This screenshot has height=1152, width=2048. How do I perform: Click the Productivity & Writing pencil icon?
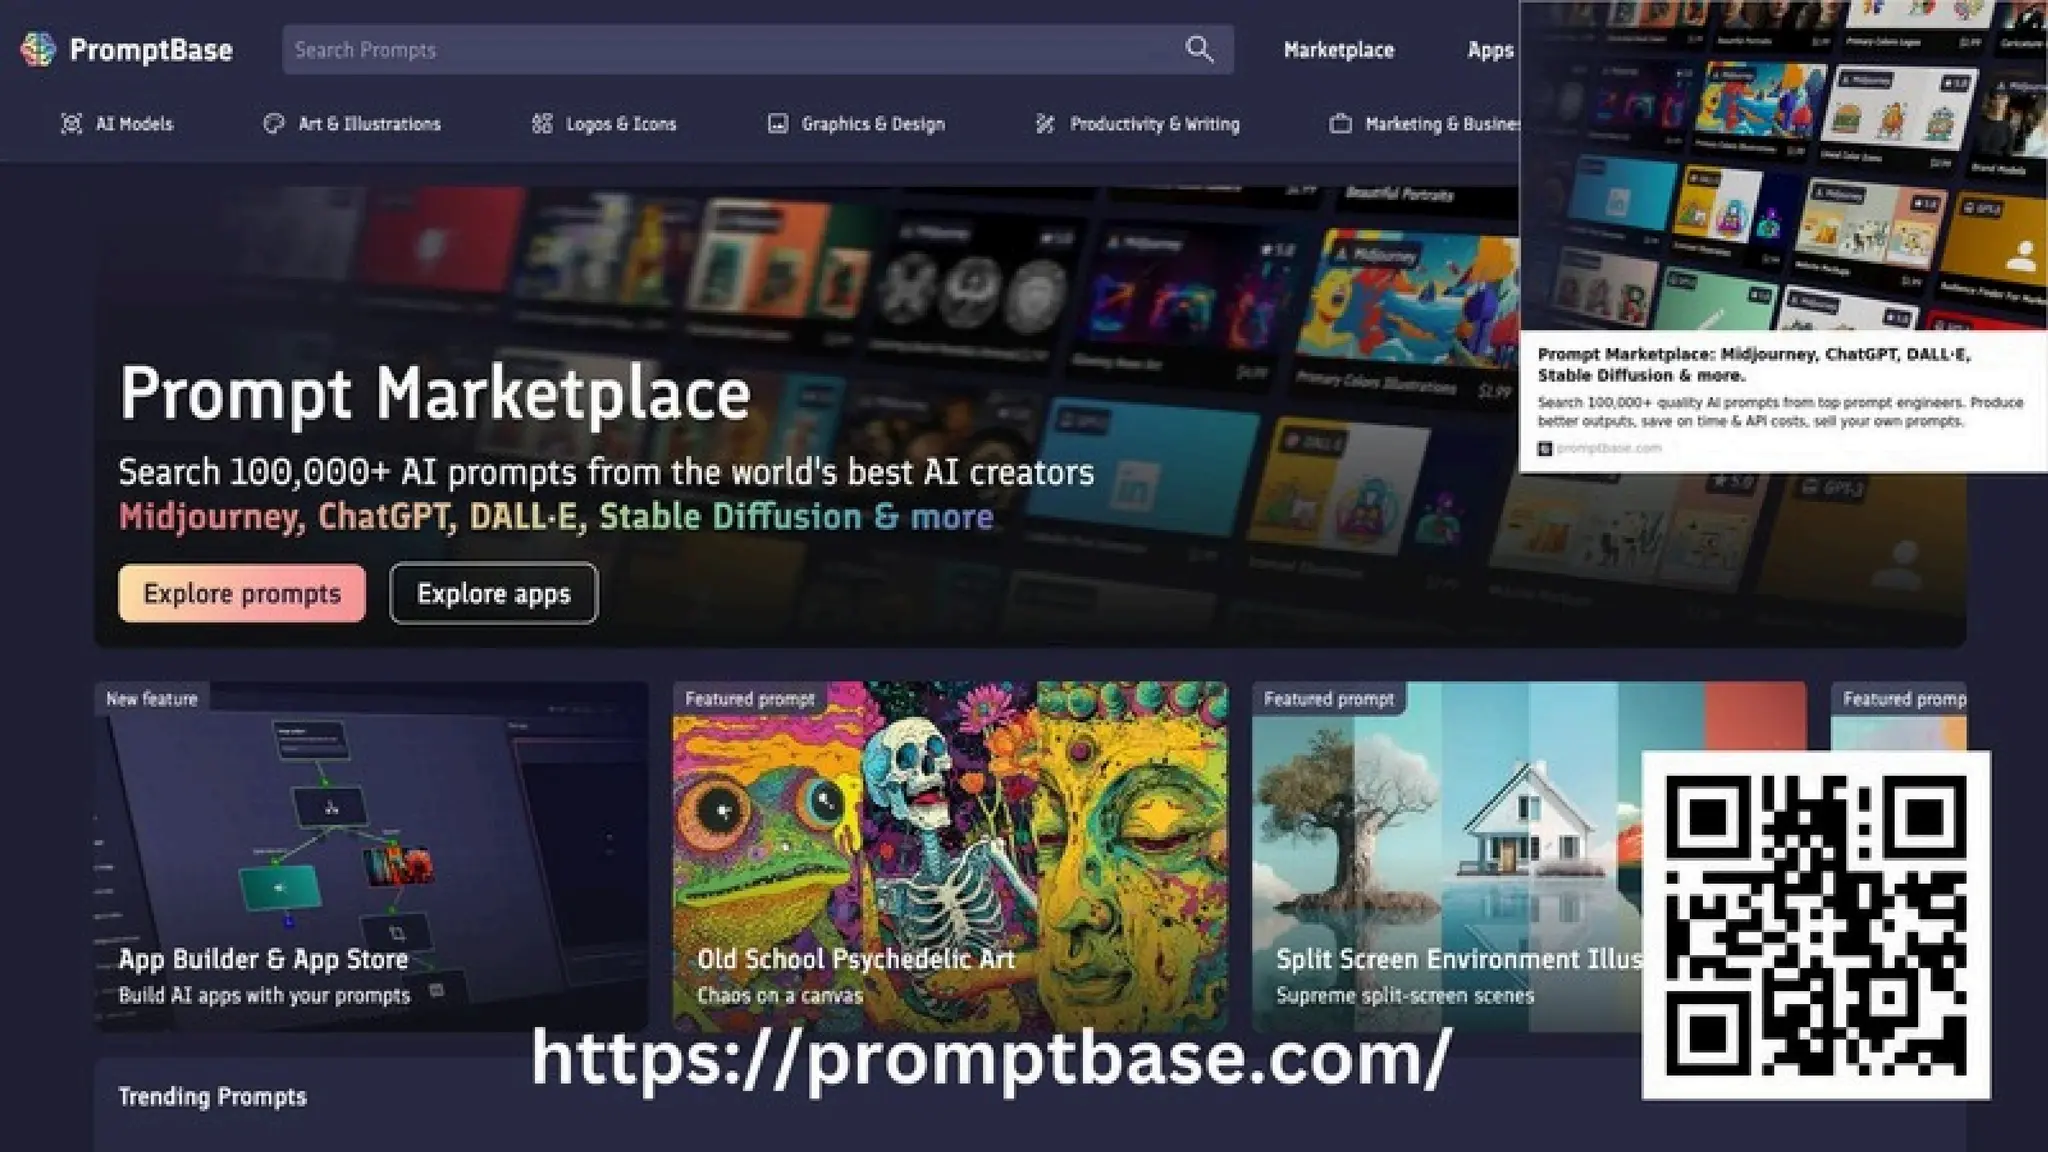pos(1045,124)
